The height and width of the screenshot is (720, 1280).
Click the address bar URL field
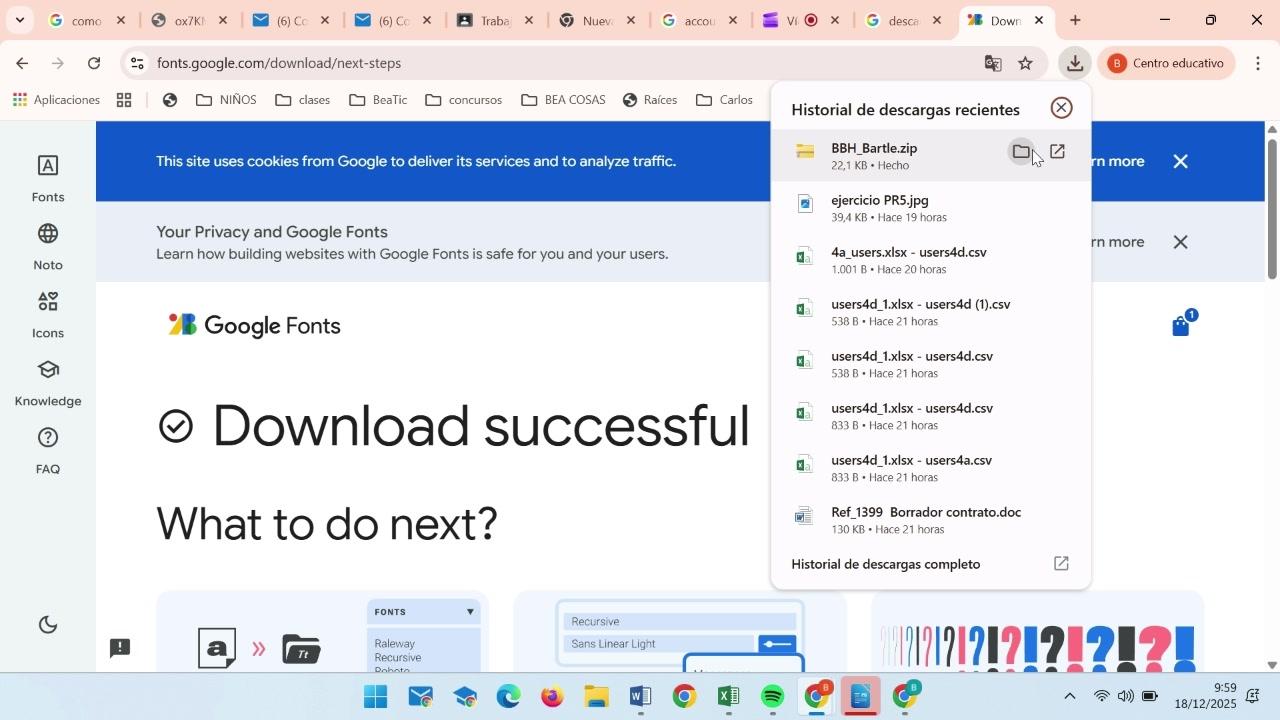[x=560, y=63]
